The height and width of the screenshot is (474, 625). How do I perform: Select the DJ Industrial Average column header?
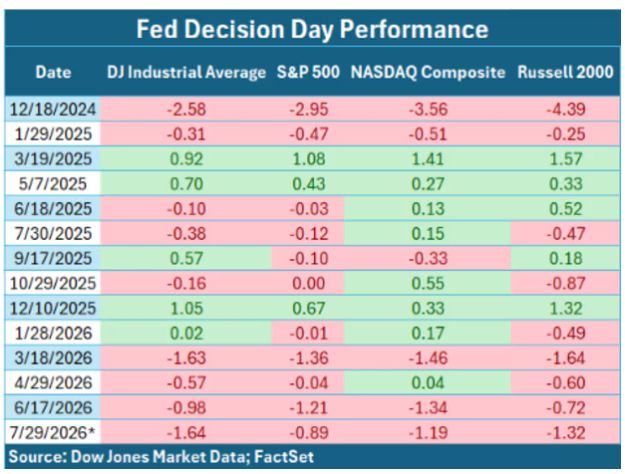pyautogui.click(x=187, y=72)
